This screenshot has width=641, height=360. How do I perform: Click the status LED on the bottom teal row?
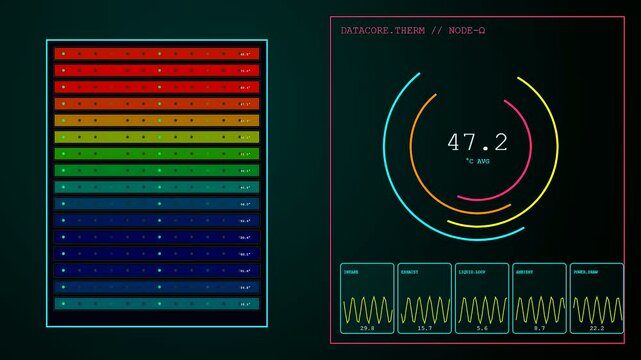point(63,304)
